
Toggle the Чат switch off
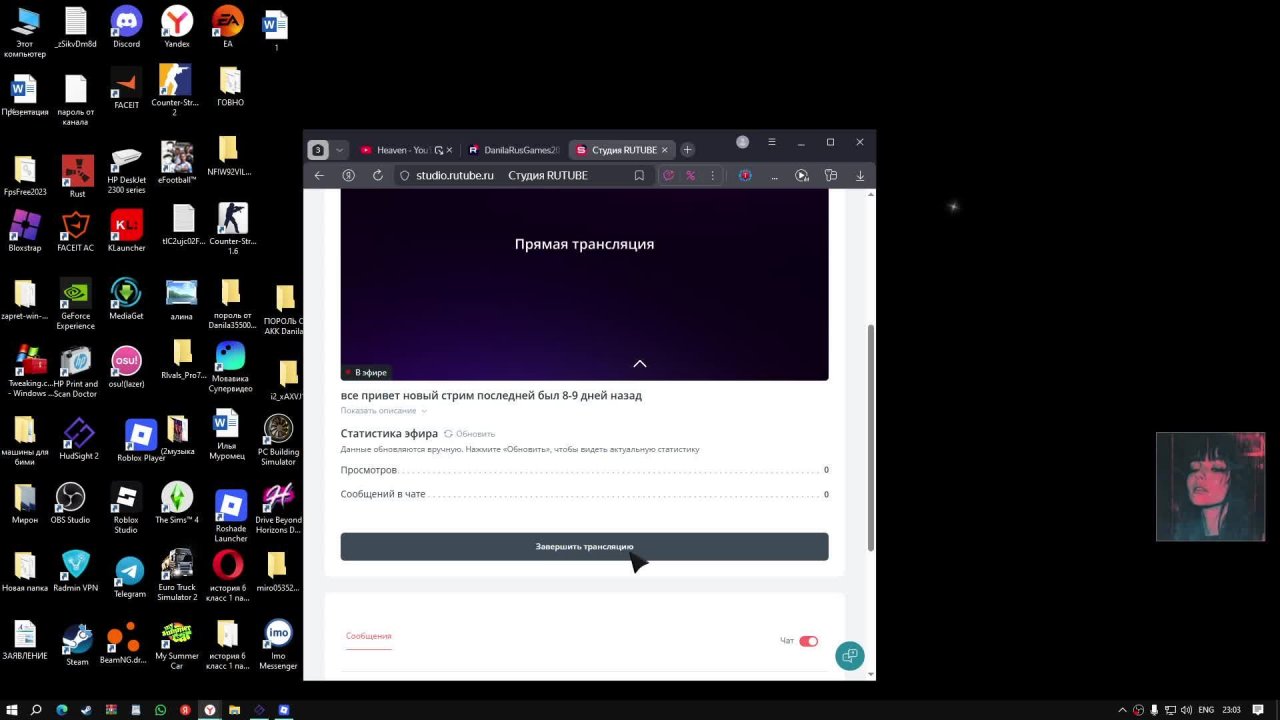(x=808, y=641)
